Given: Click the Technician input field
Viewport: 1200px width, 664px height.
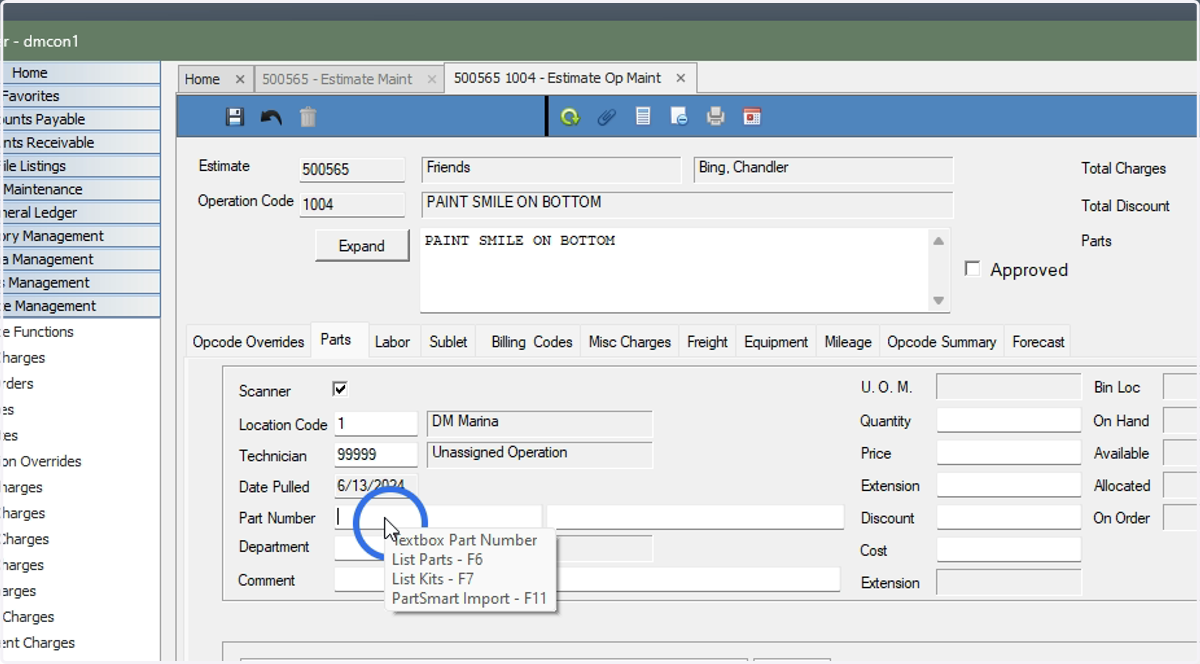Looking at the screenshot, I should 376,455.
